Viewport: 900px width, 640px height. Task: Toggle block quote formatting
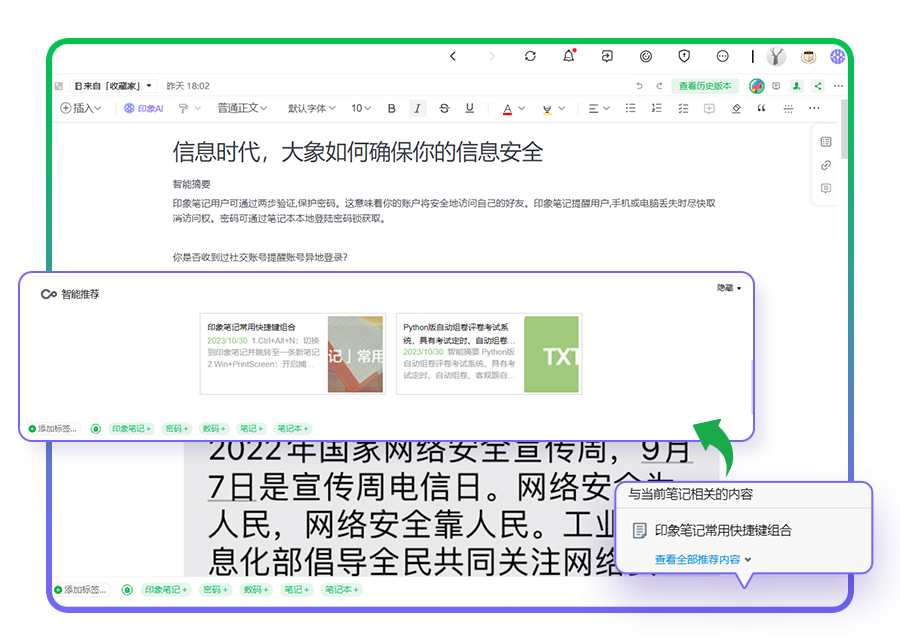coord(762,108)
